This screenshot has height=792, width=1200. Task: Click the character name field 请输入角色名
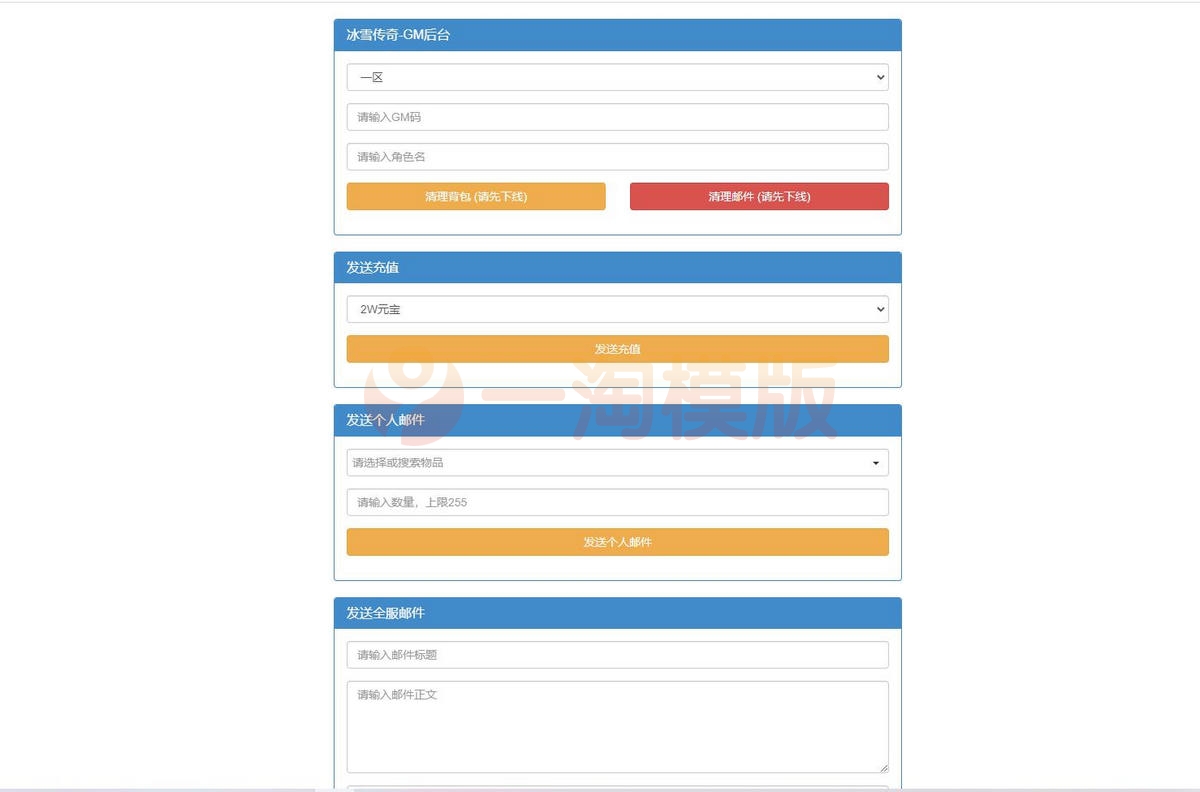[617, 156]
